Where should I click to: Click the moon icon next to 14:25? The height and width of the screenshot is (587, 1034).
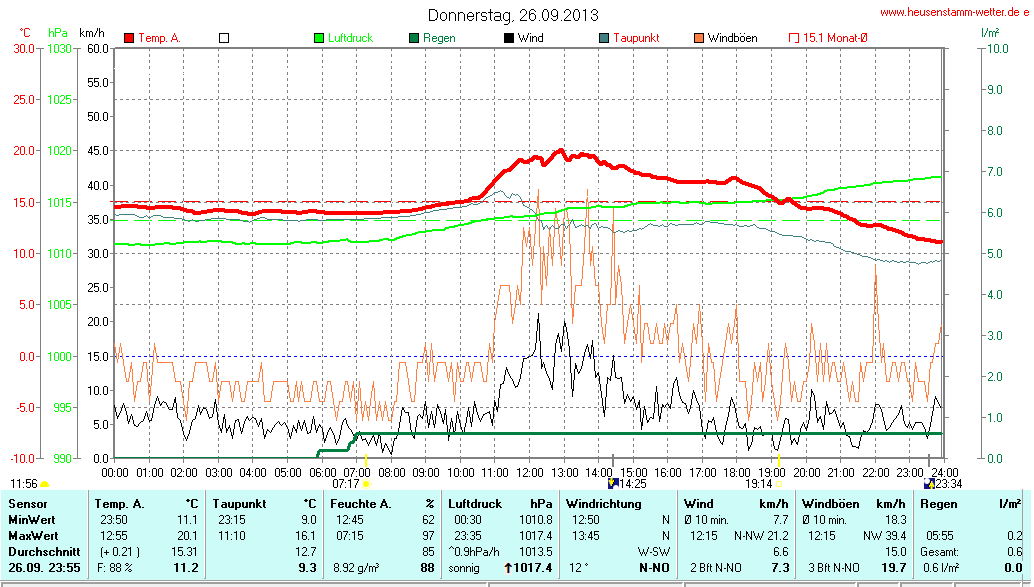pos(613,484)
